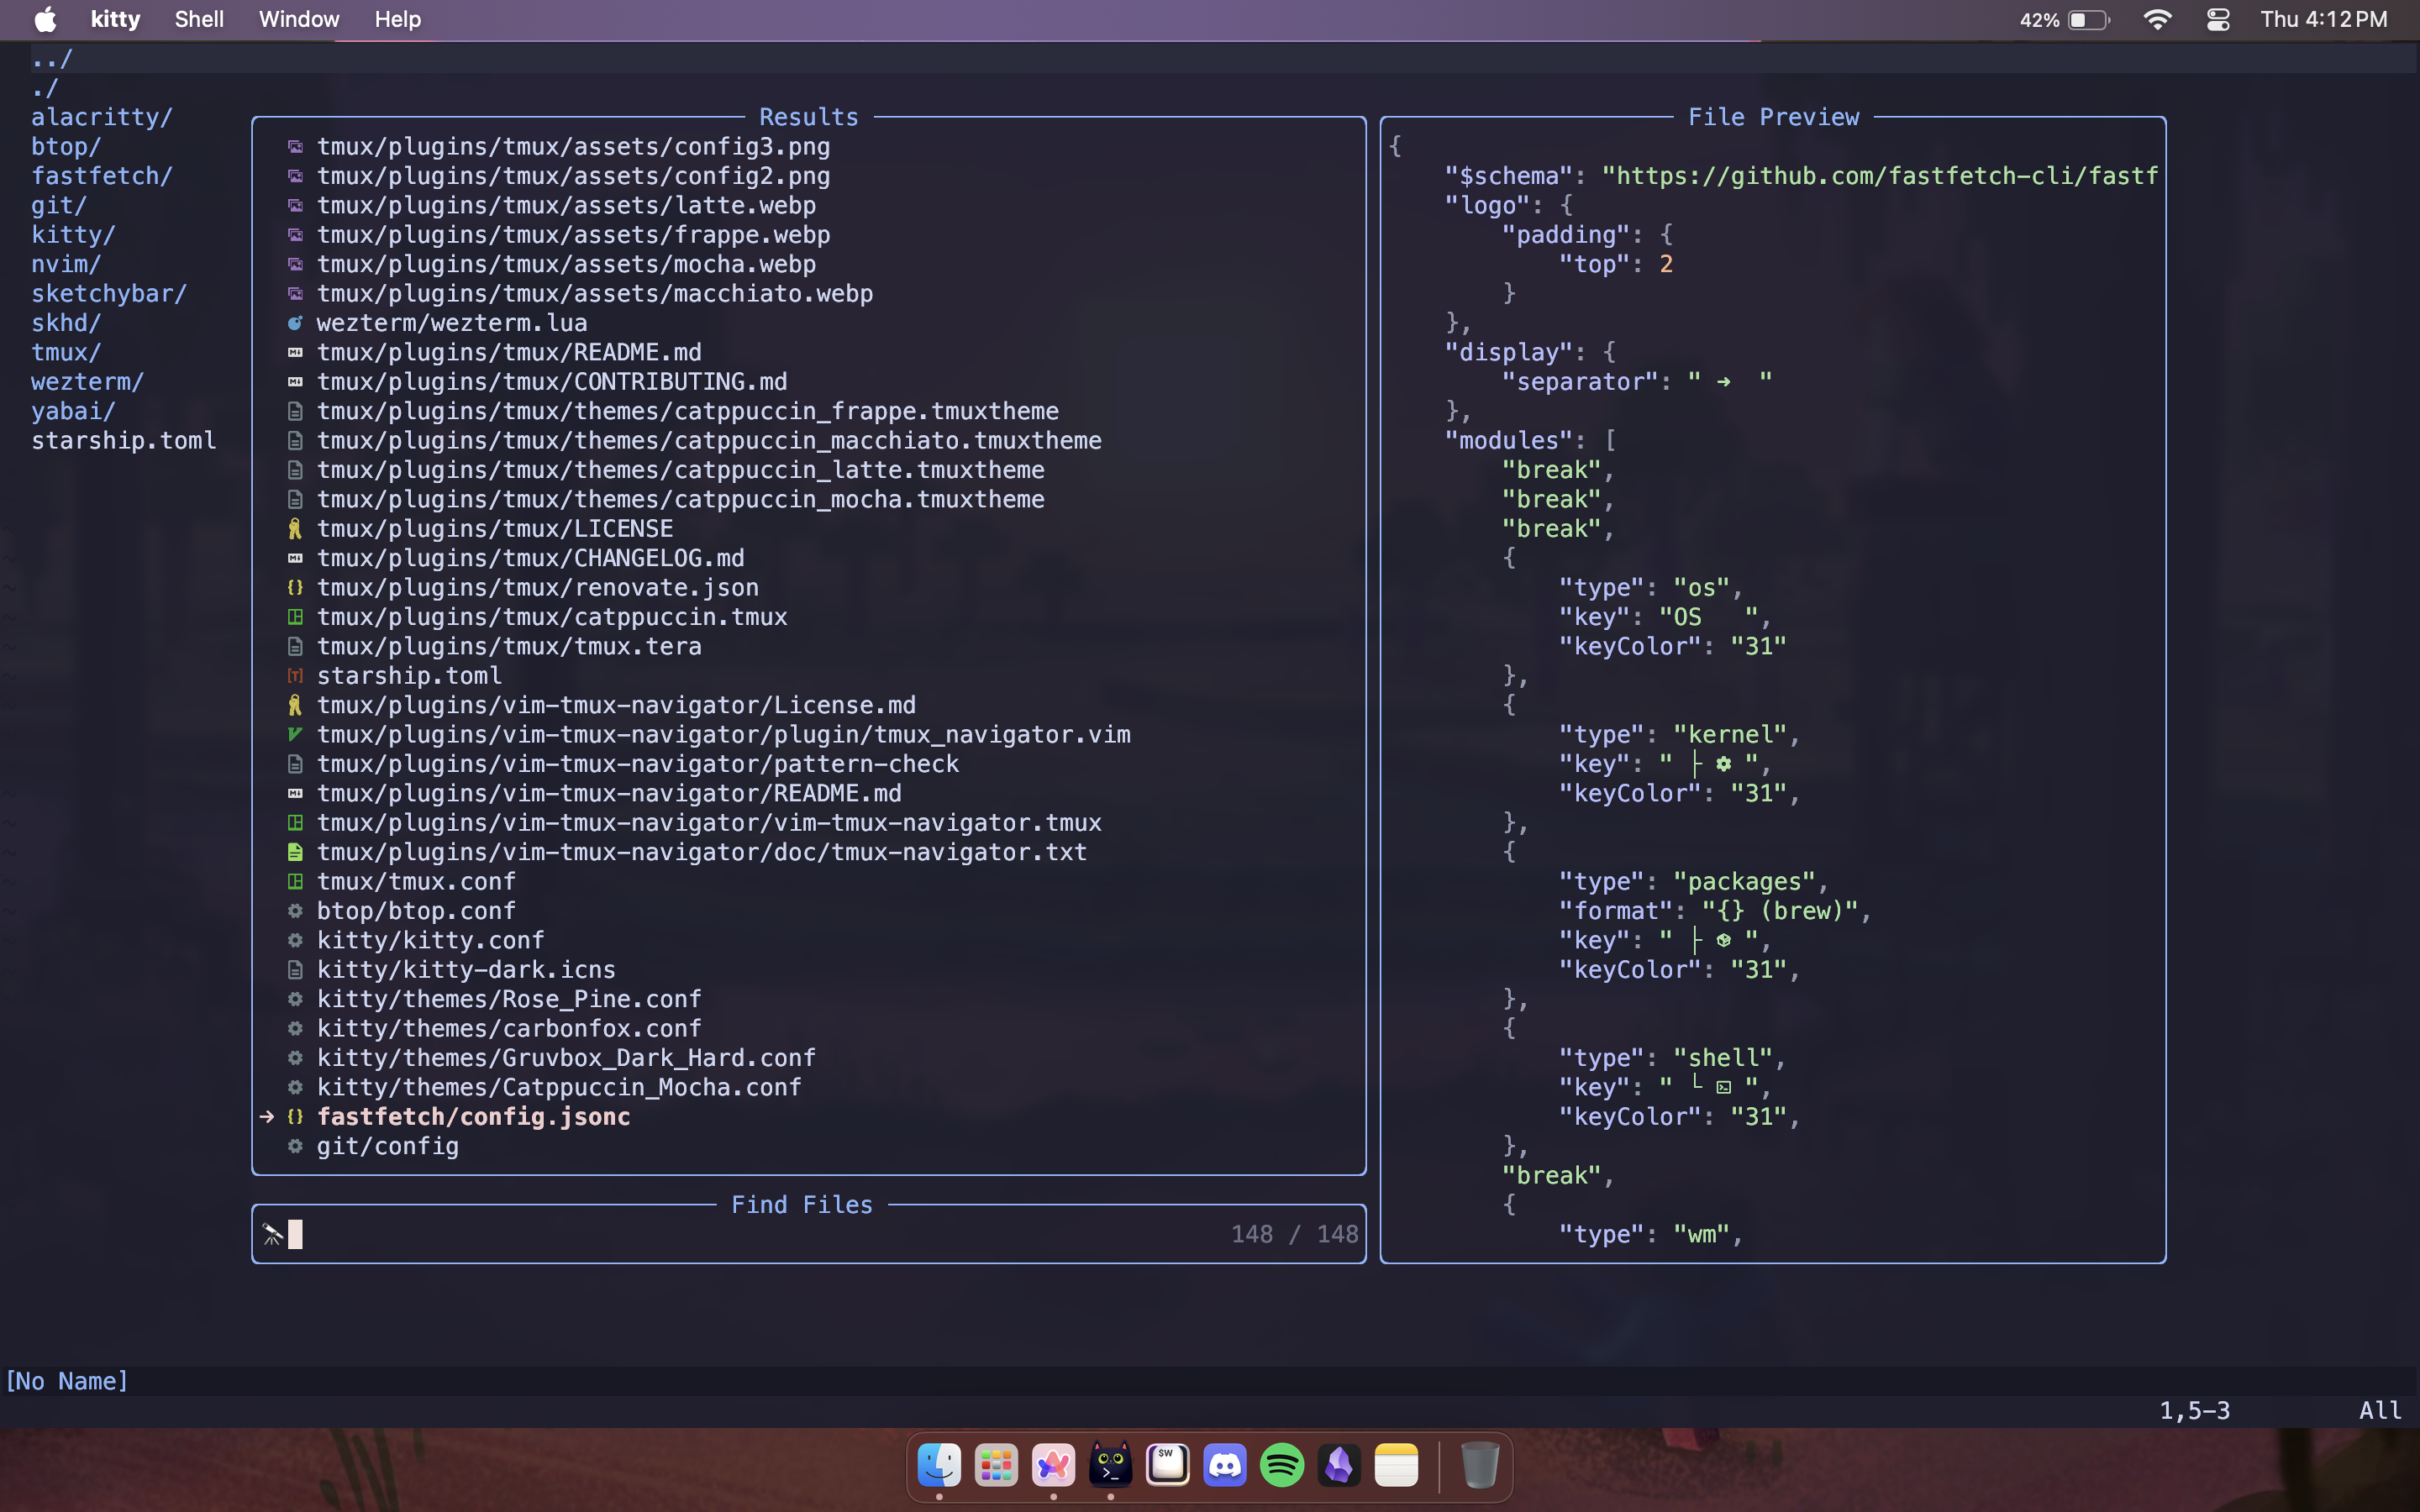The image size is (2420, 1512).
Task: Open Launchpad from the dock
Action: point(996,1465)
